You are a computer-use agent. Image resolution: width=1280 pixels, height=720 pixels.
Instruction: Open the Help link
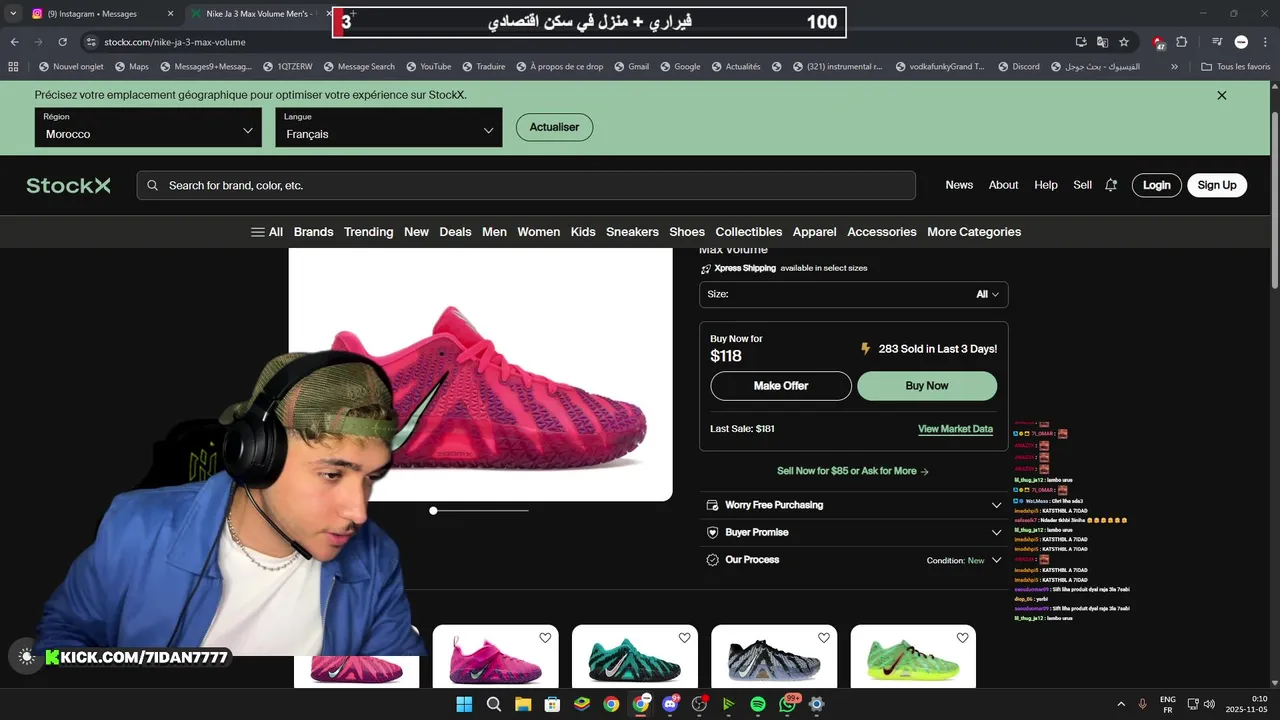point(1046,185)
